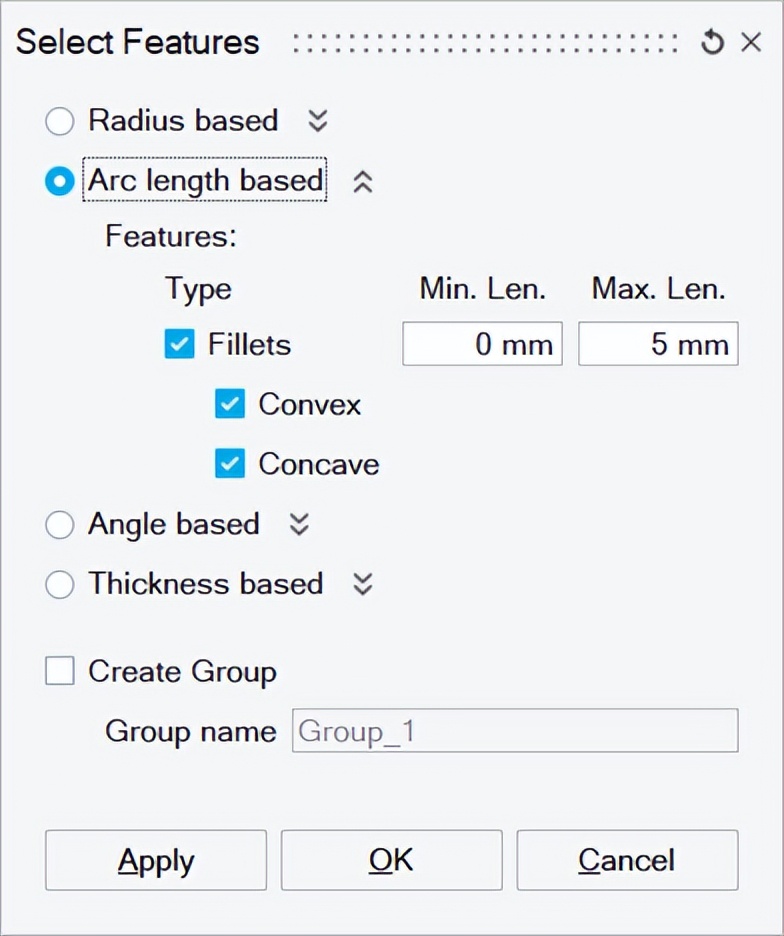Select the Angle based option

pyautogui.click(x=59, y=524)
